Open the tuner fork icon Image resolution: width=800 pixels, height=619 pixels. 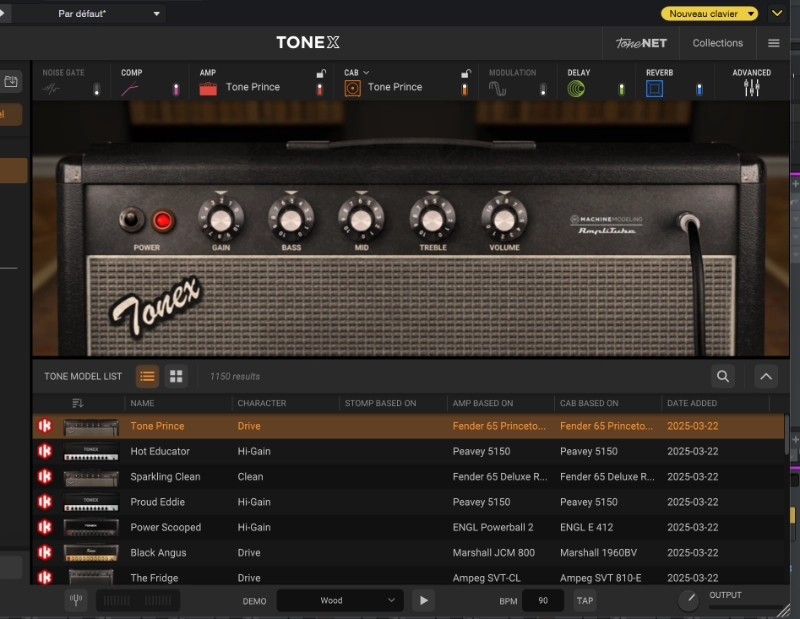coord(76,600)
